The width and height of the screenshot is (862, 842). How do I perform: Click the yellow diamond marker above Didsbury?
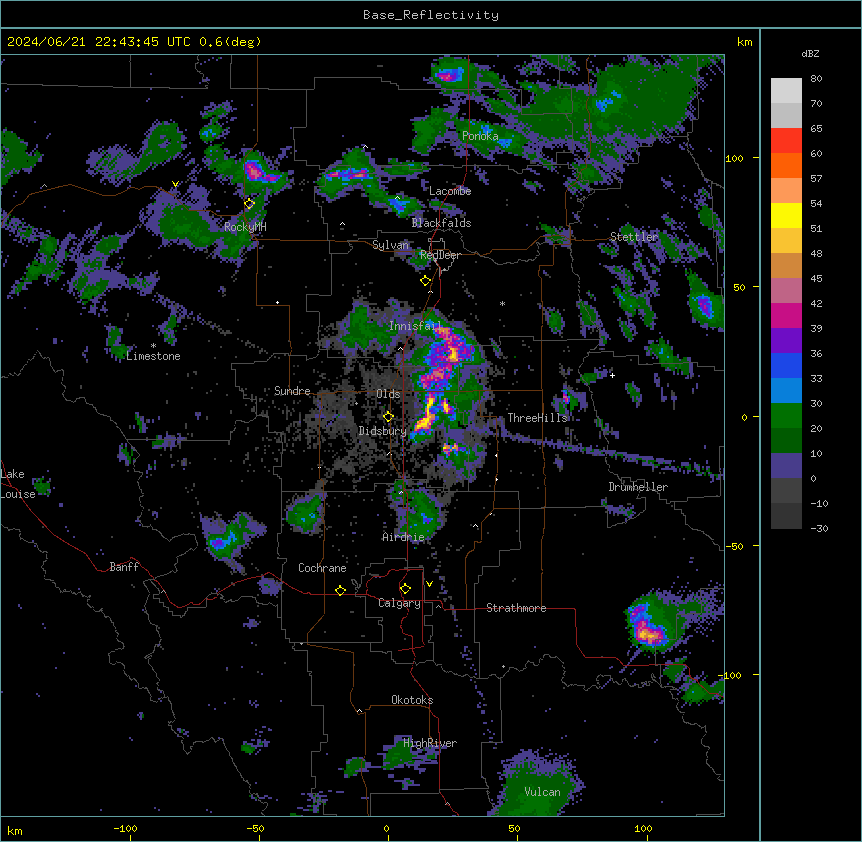tap(389, 416)
